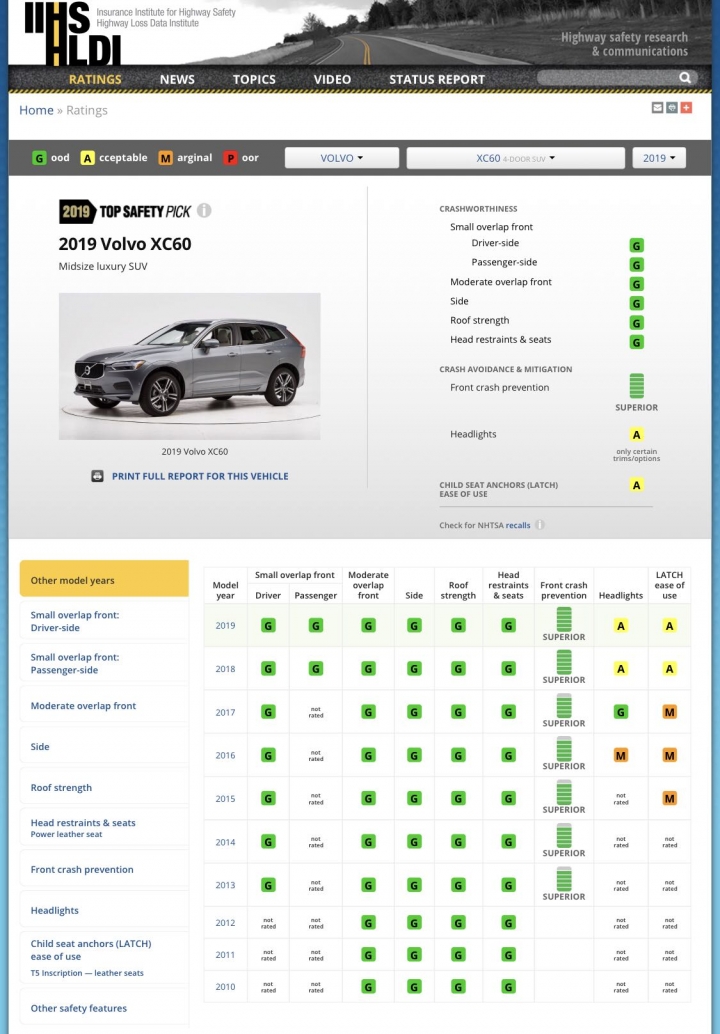Select Side sidebar tab
This screenshot has height=1034, width=720.
click(x=104, y=746)
